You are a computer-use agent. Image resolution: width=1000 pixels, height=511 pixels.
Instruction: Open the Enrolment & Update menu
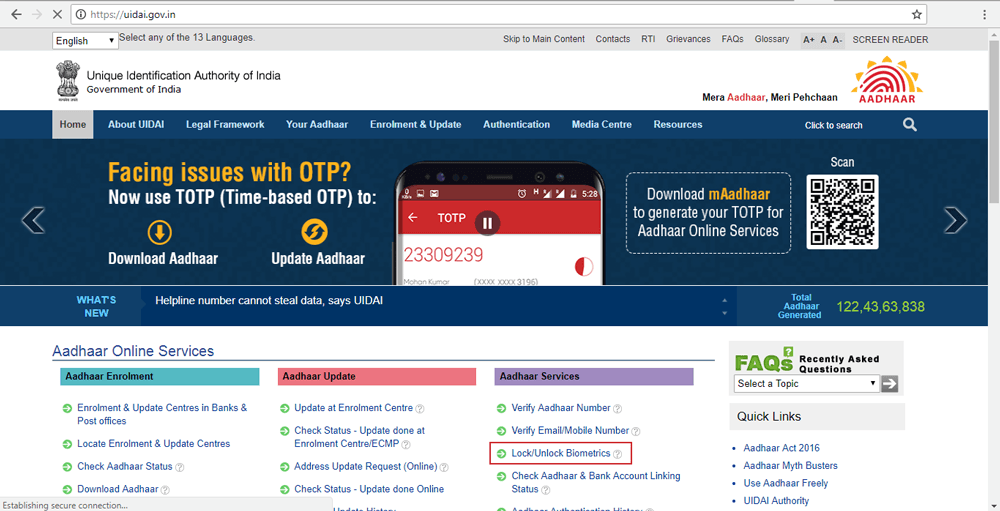[x=415, y=125]
